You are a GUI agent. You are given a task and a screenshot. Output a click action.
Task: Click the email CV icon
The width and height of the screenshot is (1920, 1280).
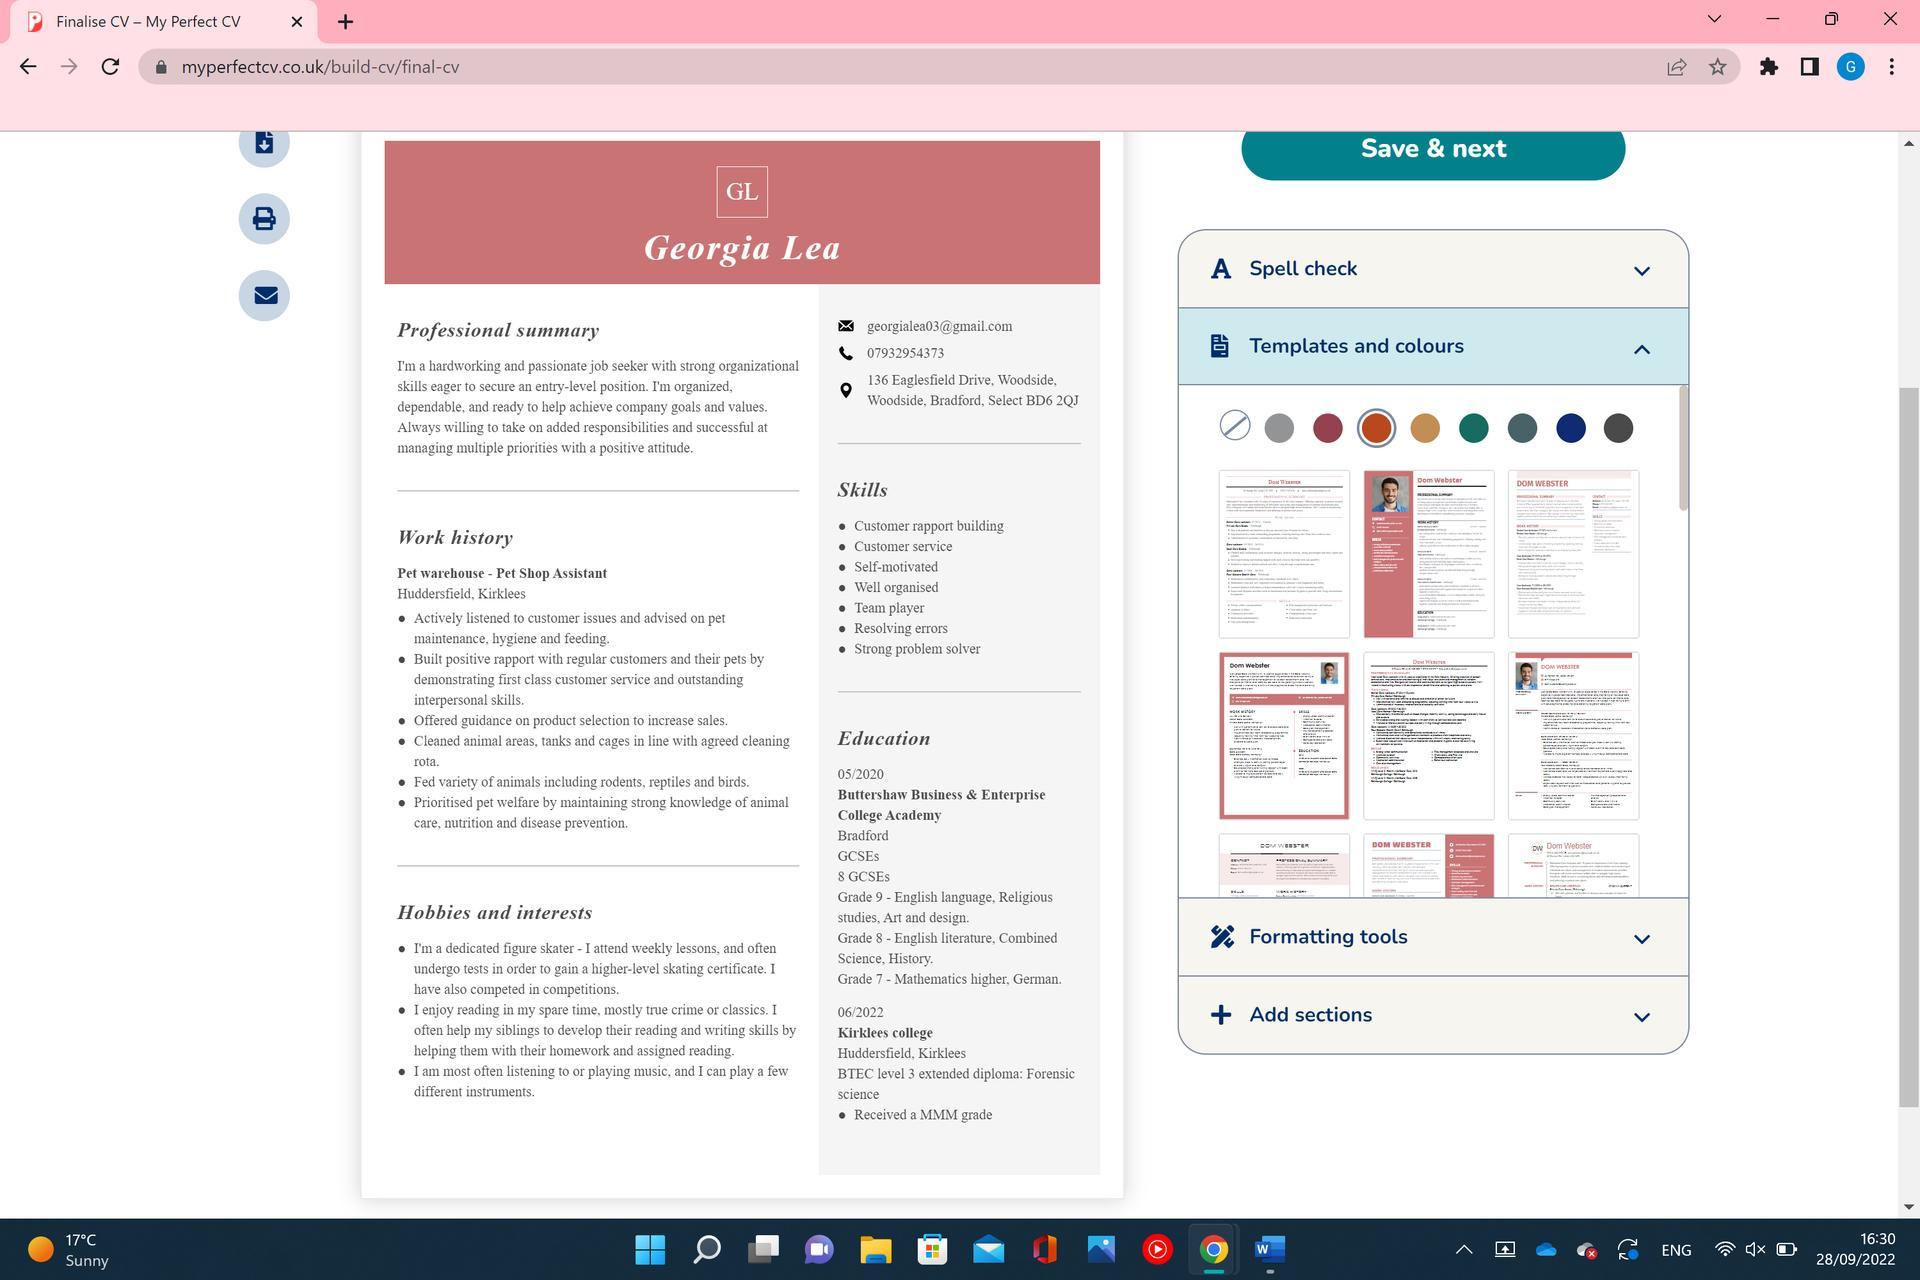264,296
